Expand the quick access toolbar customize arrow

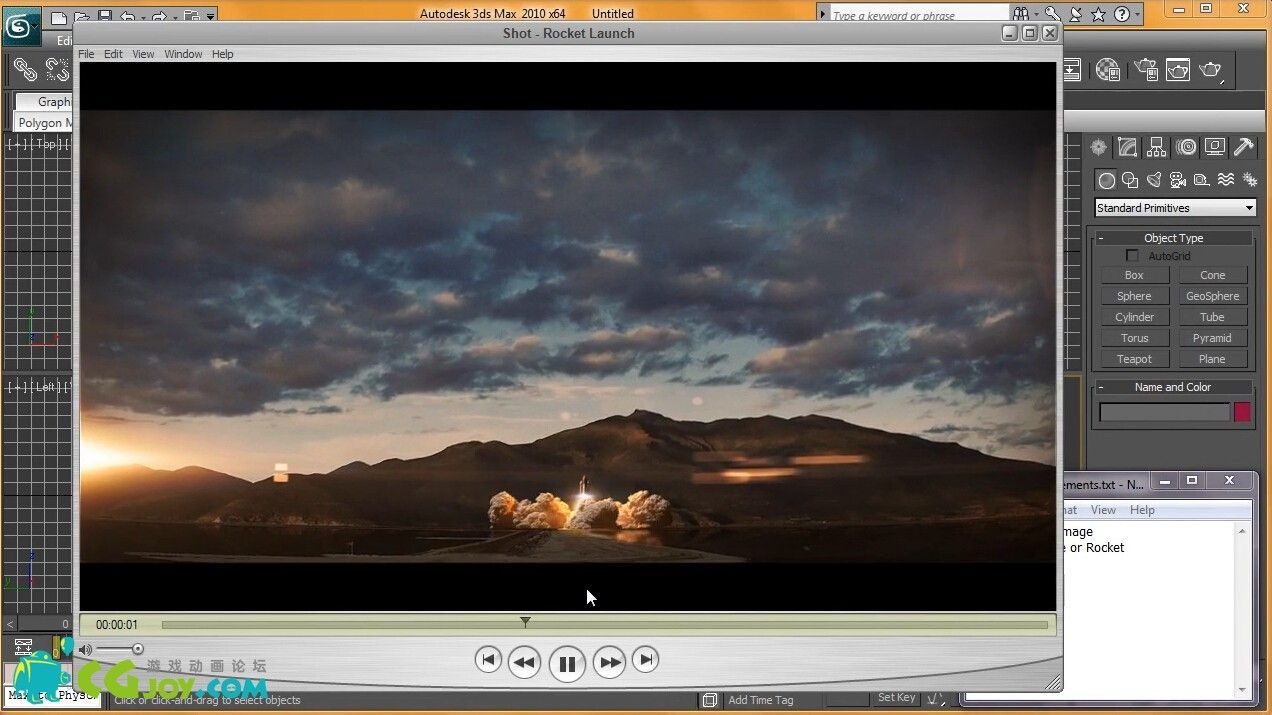(x=210, y=16)
